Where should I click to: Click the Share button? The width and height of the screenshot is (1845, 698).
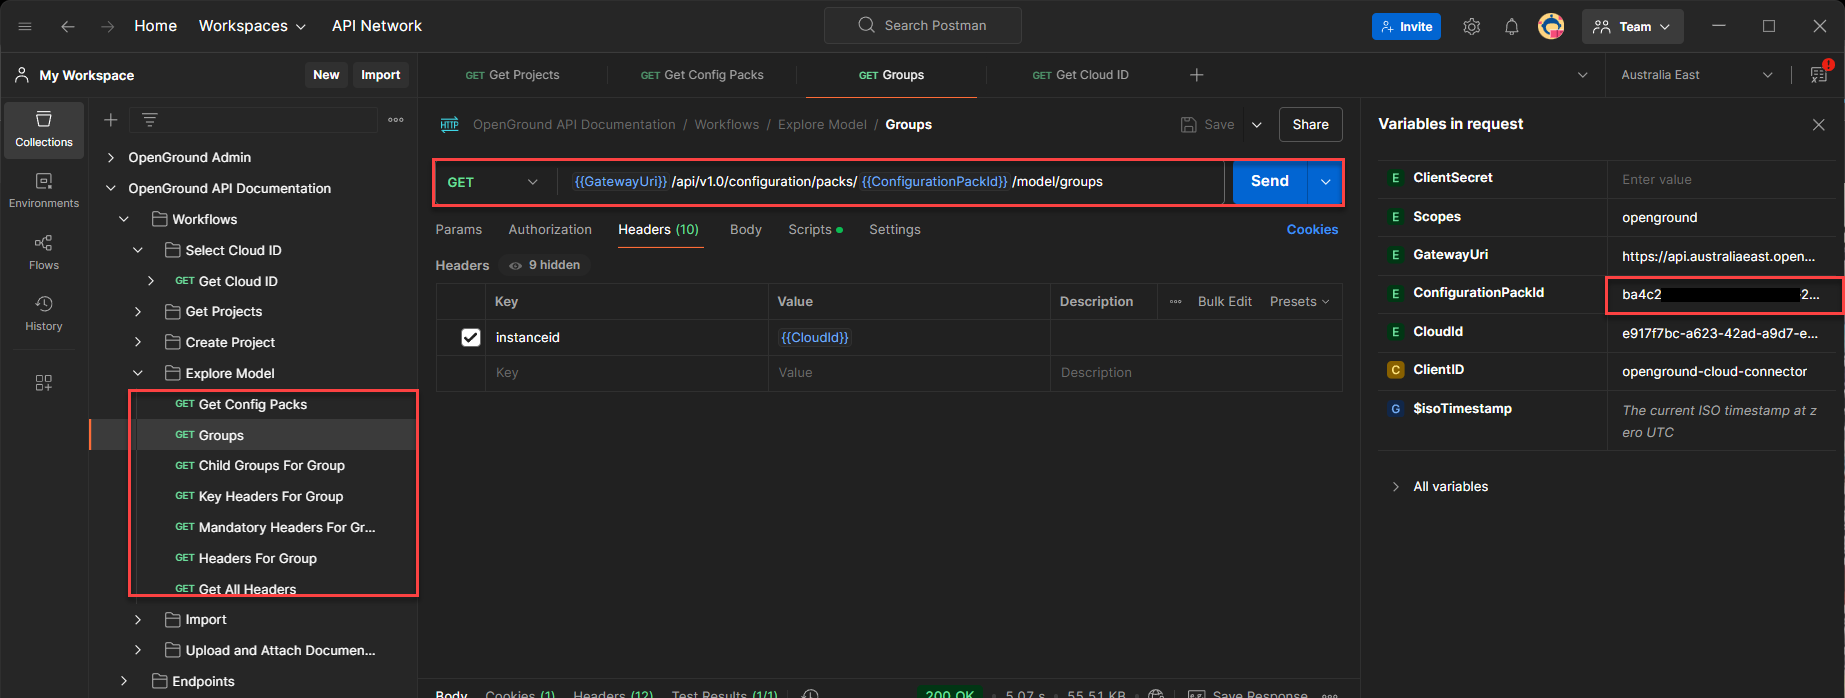point(1310,125)
